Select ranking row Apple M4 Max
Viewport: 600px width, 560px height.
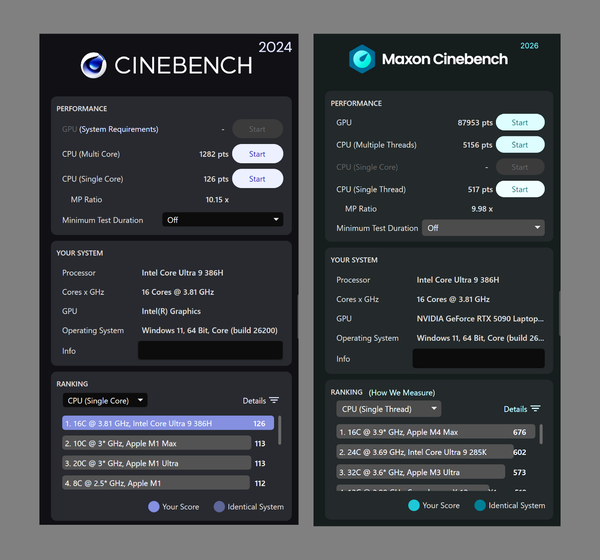coord(435,432)
